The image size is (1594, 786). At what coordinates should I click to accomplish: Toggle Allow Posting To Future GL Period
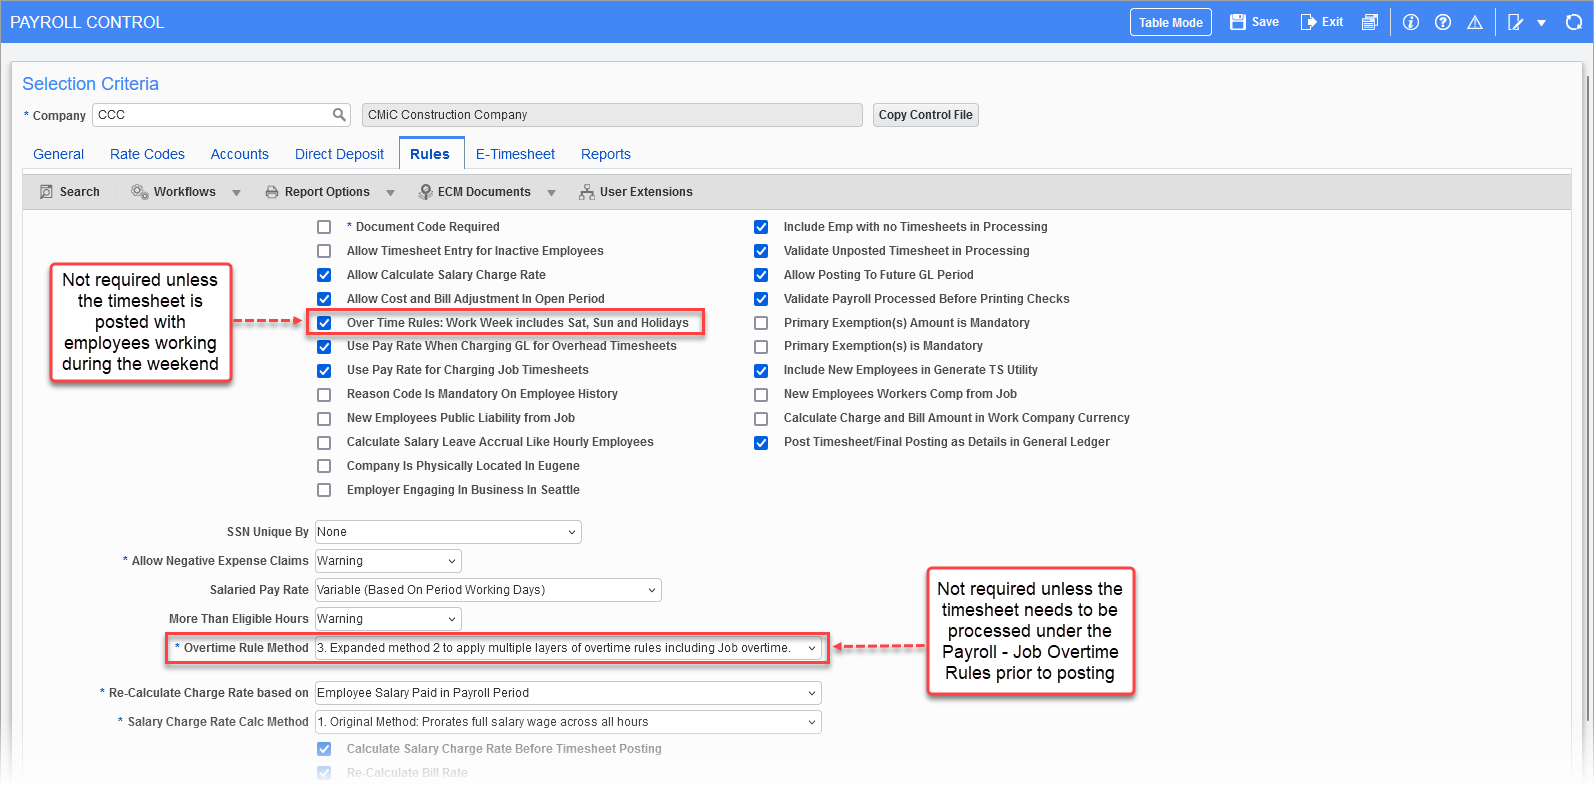click(x=761, y=275)
